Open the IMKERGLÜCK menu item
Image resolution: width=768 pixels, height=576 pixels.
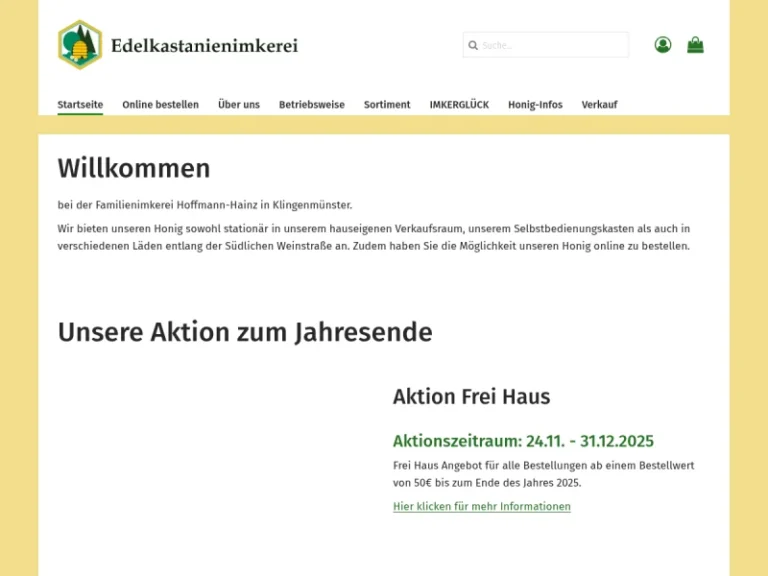coord(459,104)
